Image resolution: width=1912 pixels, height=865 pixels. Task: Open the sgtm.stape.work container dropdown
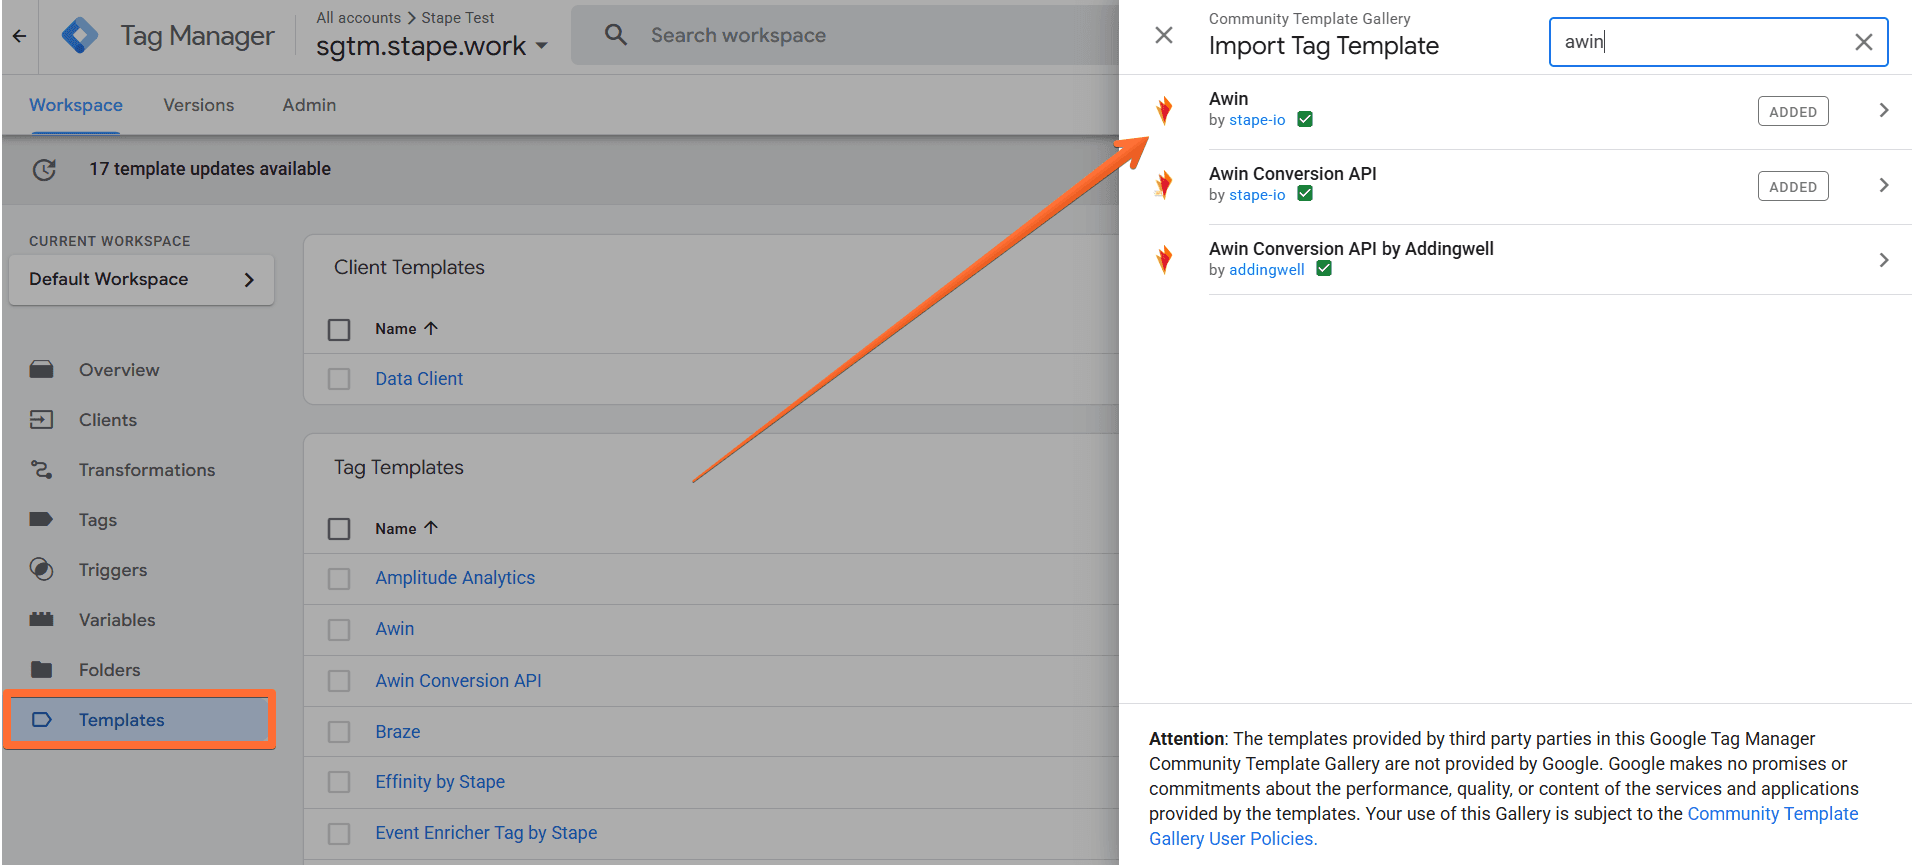(x=432, y=46)
